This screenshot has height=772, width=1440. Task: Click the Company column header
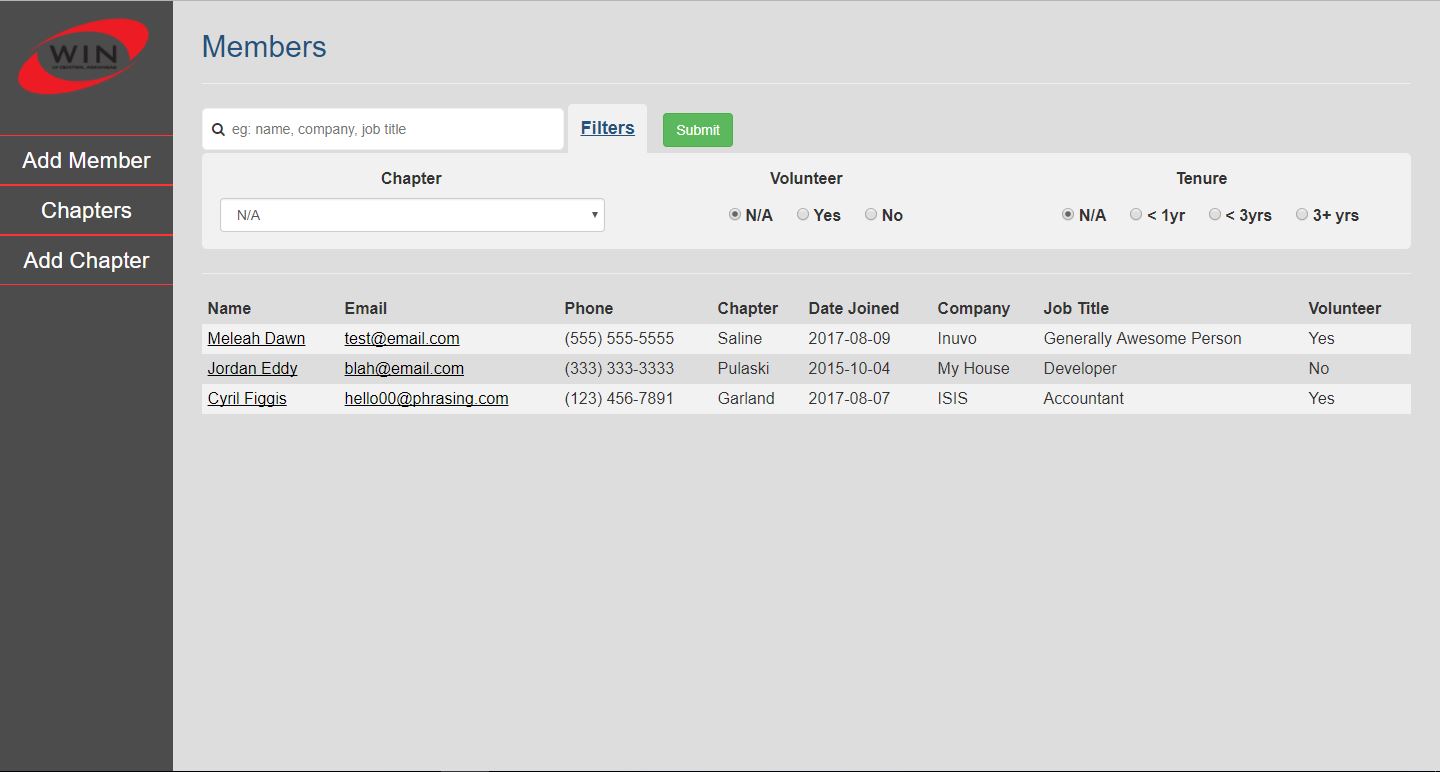pos(974,308)
